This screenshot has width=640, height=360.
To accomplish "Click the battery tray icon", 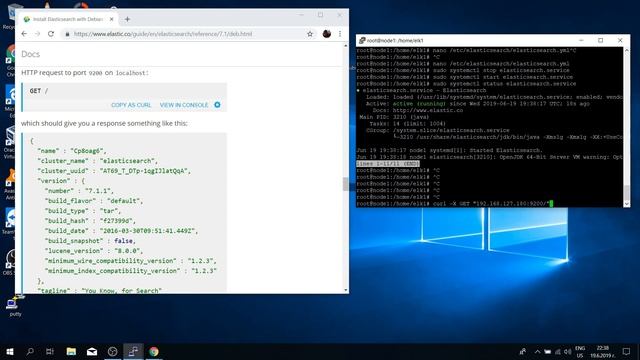I will [x=547, y=351].
